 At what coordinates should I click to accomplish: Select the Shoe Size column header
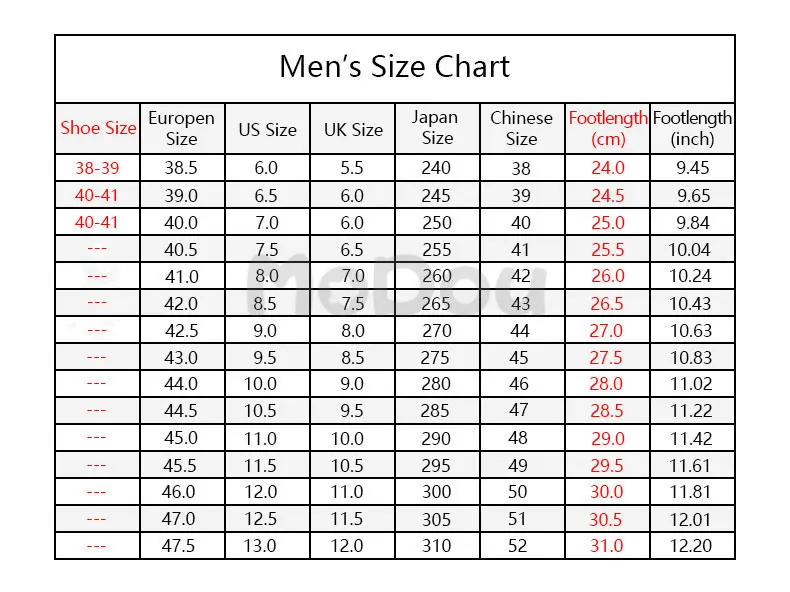pos(98,128)
